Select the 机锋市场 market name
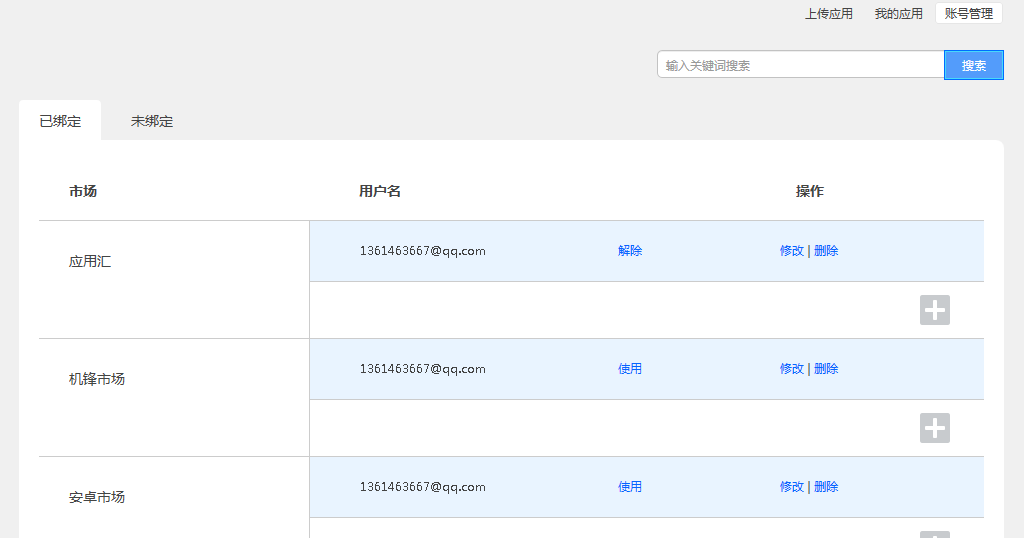The height and width of the screenshot is (538, 1024). point(97,379)
